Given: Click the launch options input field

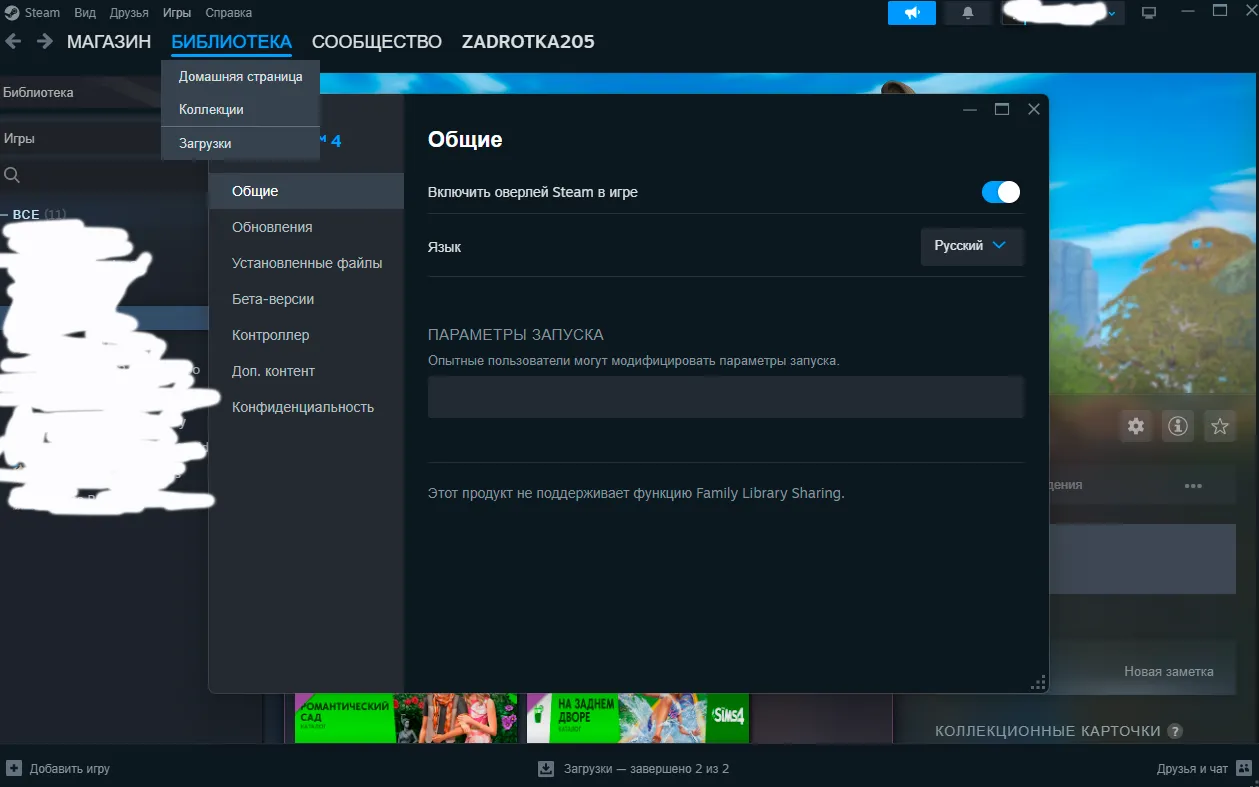Looking at the screenshot, I should (726, 397).
